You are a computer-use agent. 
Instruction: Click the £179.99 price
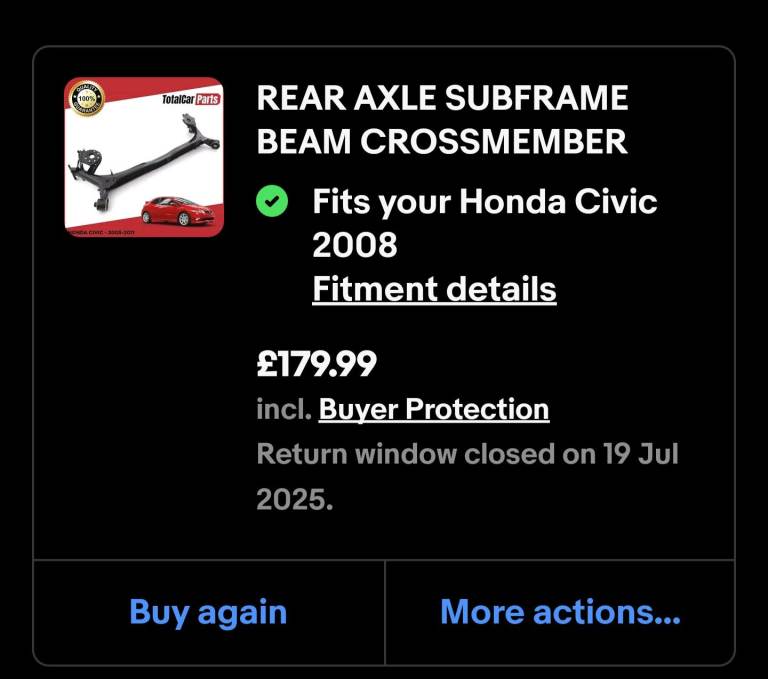[x=316, y=364]
